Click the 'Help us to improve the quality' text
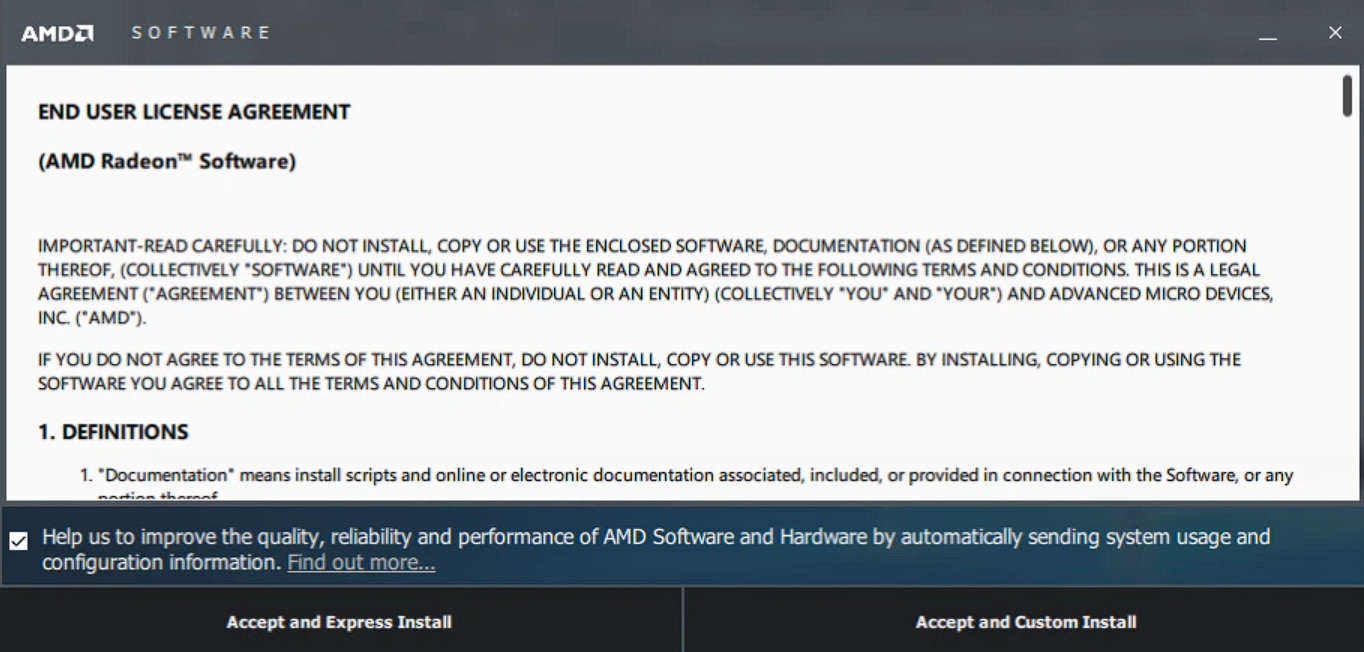1364x652 pixels. pos(656,550)
